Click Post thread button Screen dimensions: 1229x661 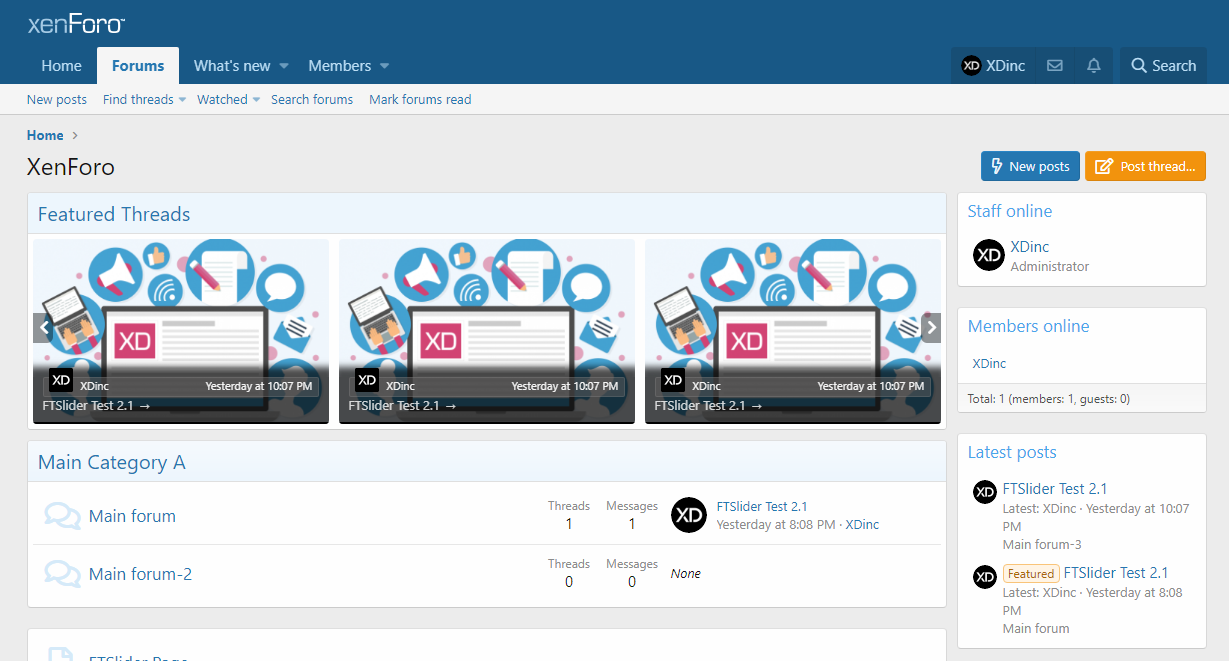click(1145, 166)
